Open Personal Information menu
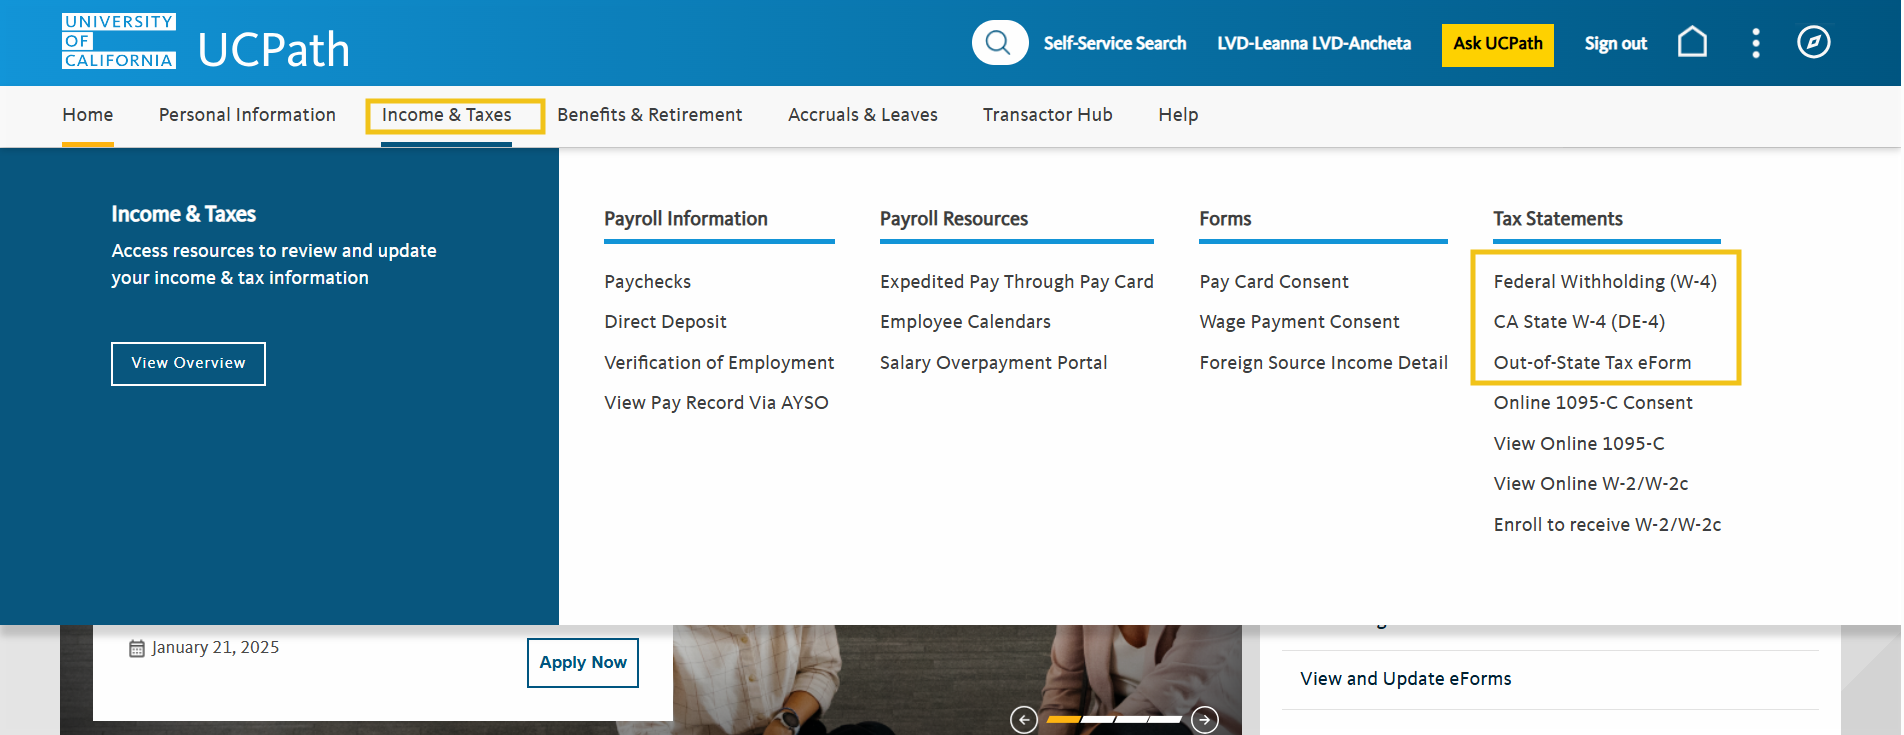This screenshot has width=1904, height=735. (x=247, y=115)
